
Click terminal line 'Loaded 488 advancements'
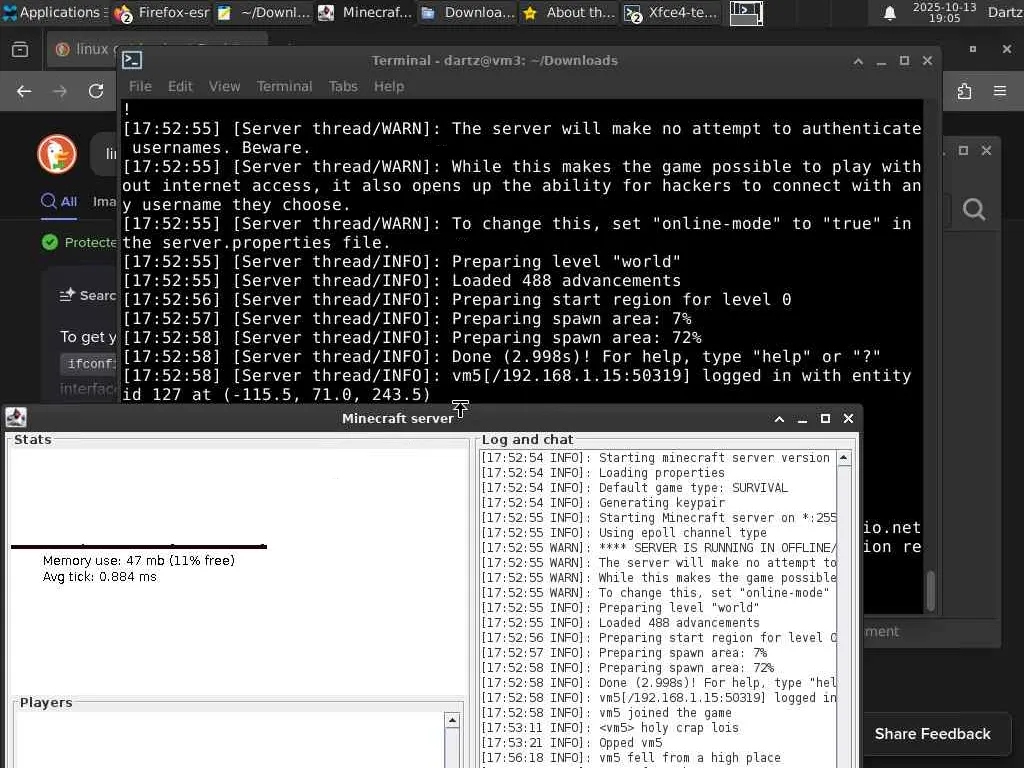coord(566,281)
